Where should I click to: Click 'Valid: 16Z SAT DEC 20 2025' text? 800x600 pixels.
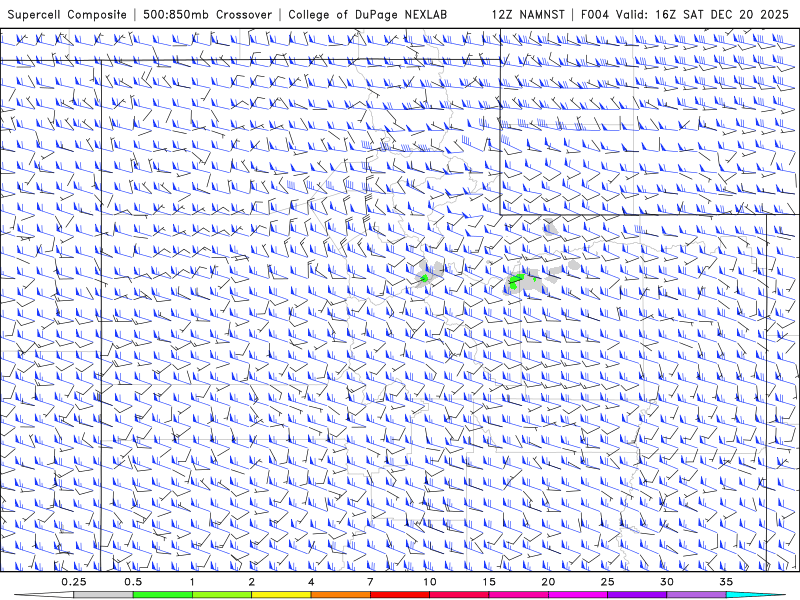point(702,14)
